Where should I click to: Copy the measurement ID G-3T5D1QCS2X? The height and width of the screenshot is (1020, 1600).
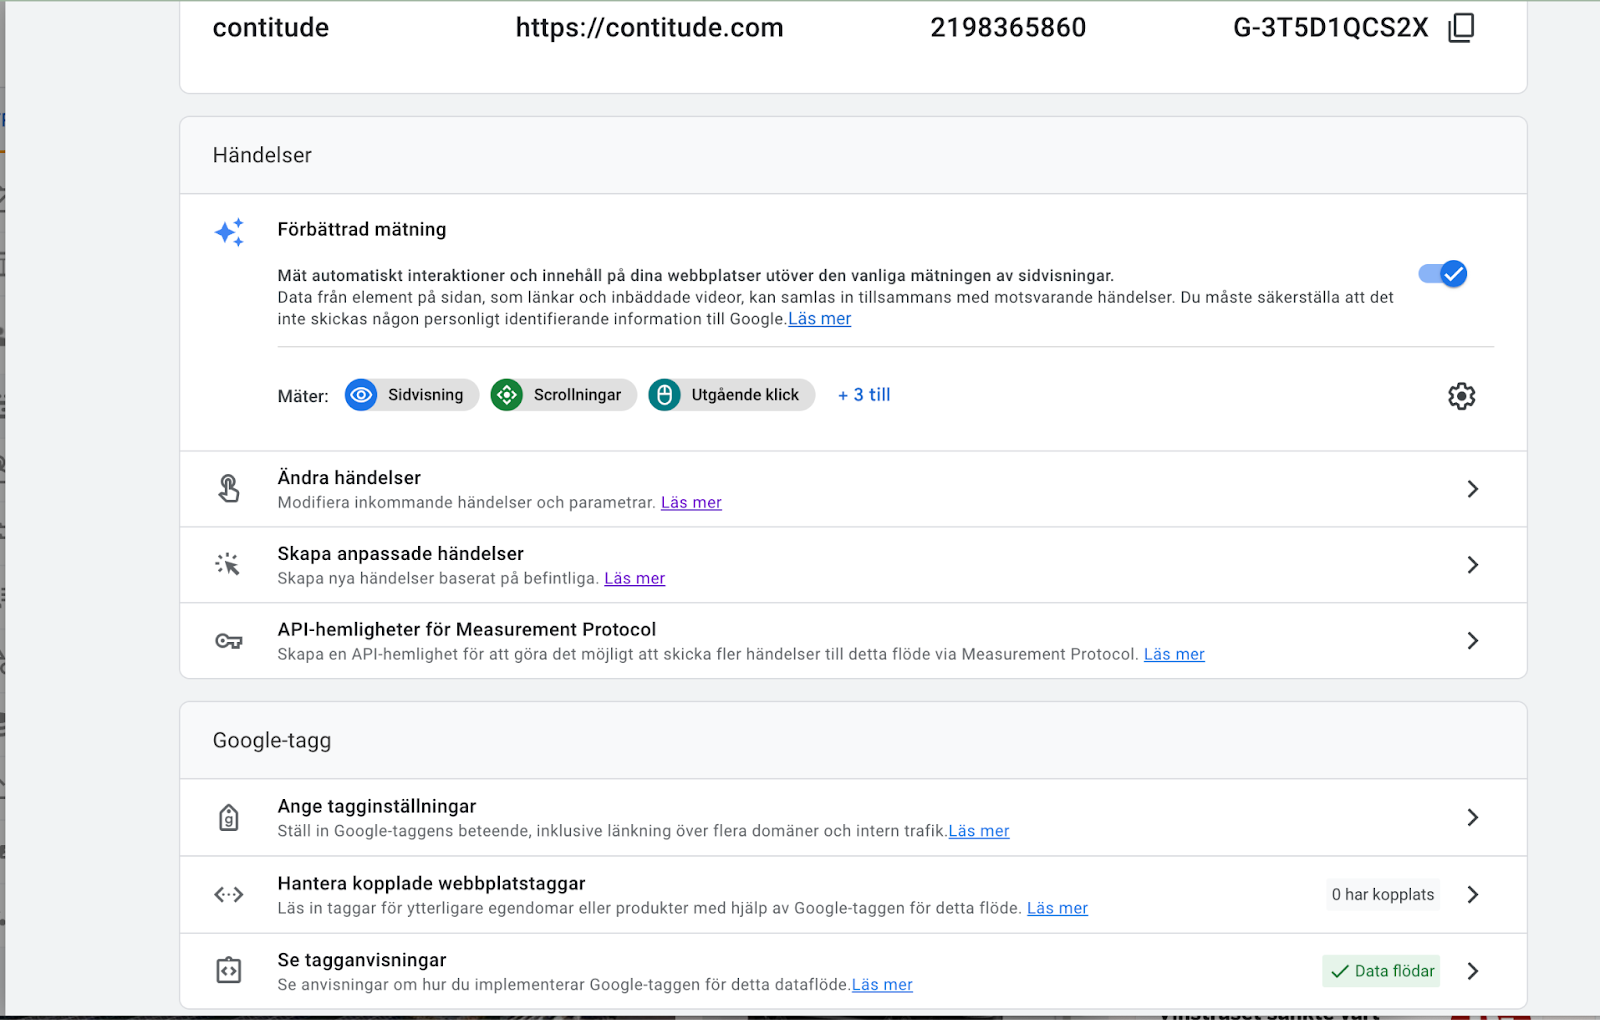click(x=1461, y=27)
